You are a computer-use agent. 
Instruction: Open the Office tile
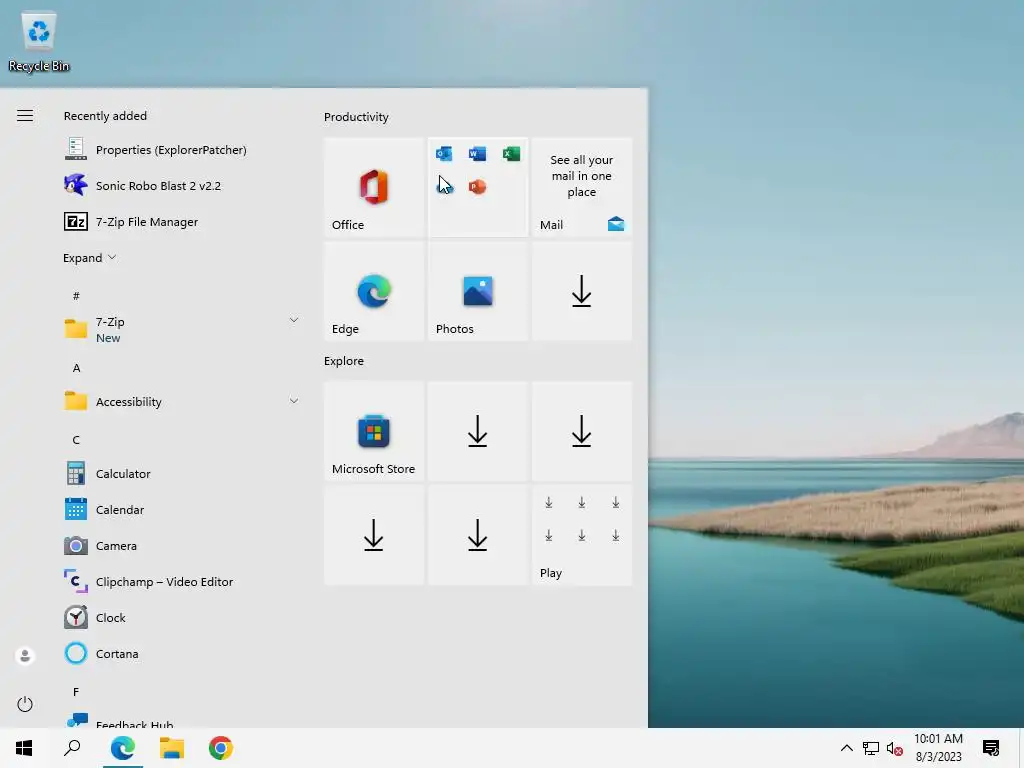tap(374, 187)
